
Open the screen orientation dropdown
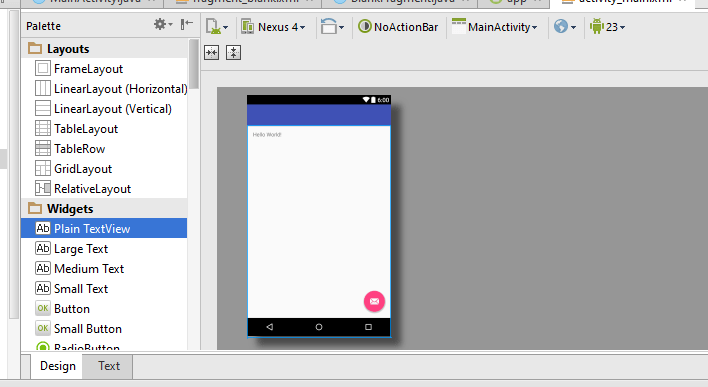(x=332, y=27)
